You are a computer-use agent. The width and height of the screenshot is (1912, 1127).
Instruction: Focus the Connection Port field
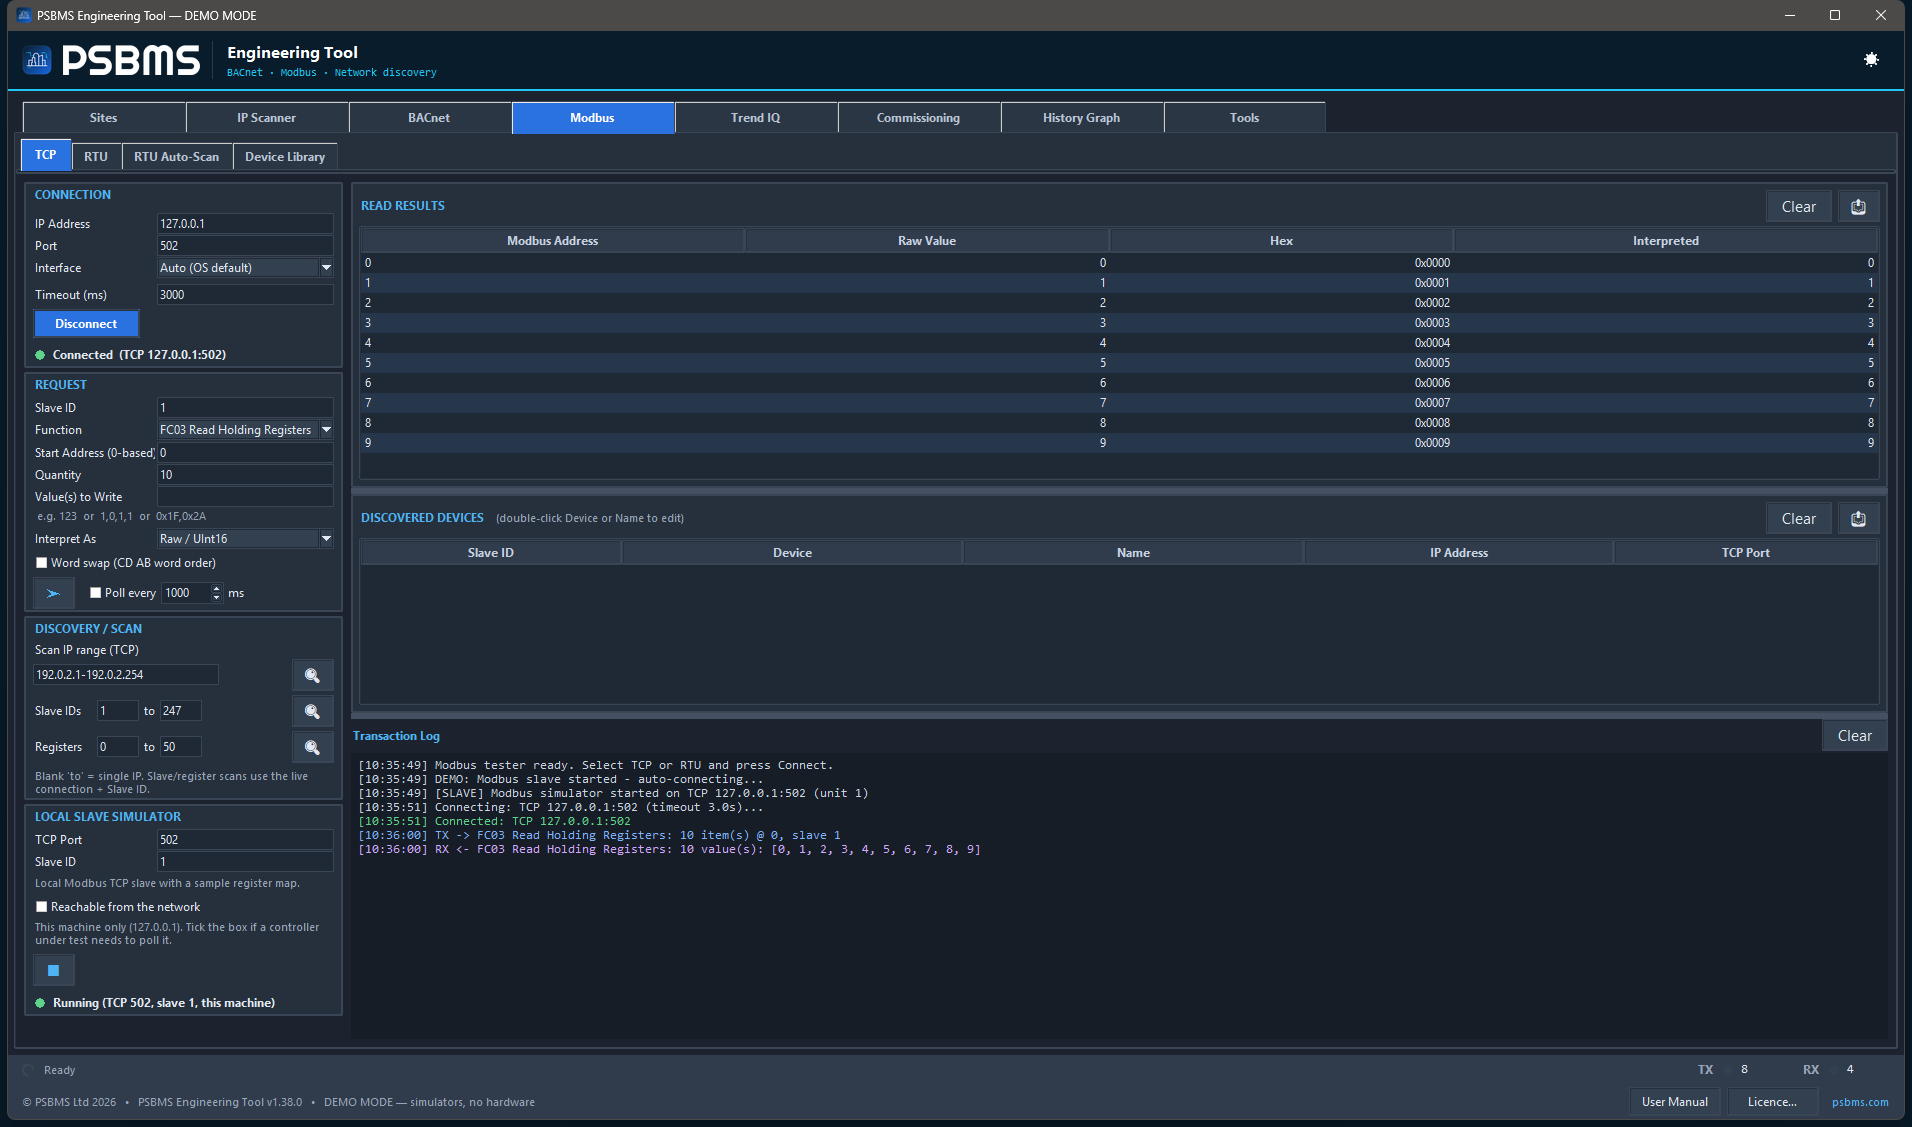pyautogui.click(x=245, y=246)
